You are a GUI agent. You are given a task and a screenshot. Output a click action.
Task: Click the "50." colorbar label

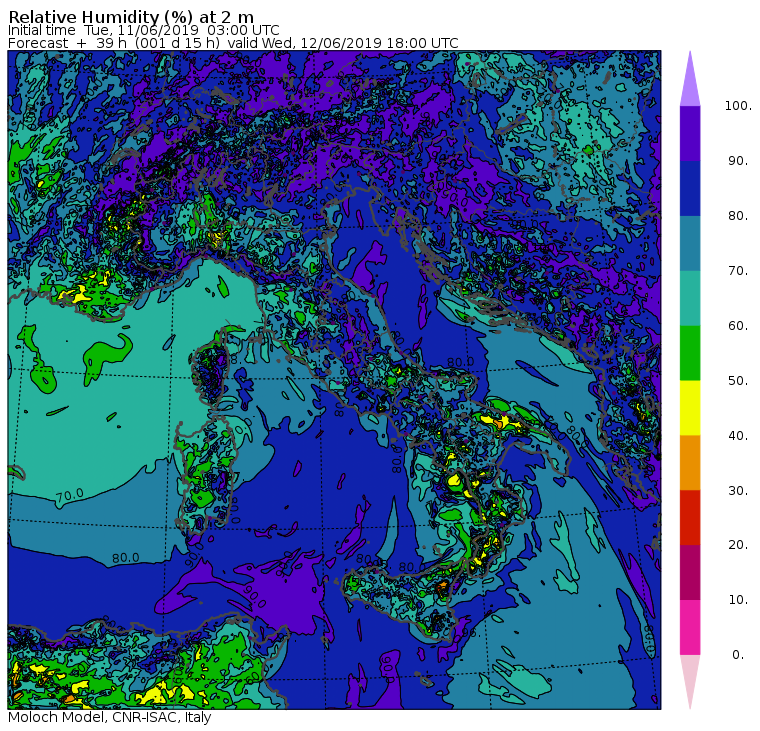738,381
